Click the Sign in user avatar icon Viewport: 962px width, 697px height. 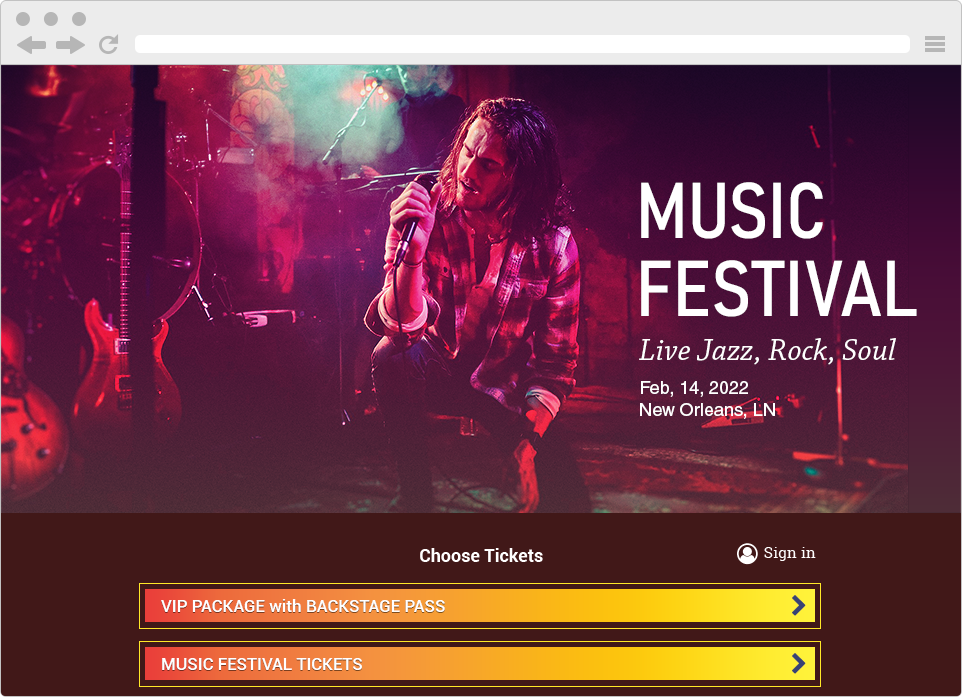(x=747, y=553)
